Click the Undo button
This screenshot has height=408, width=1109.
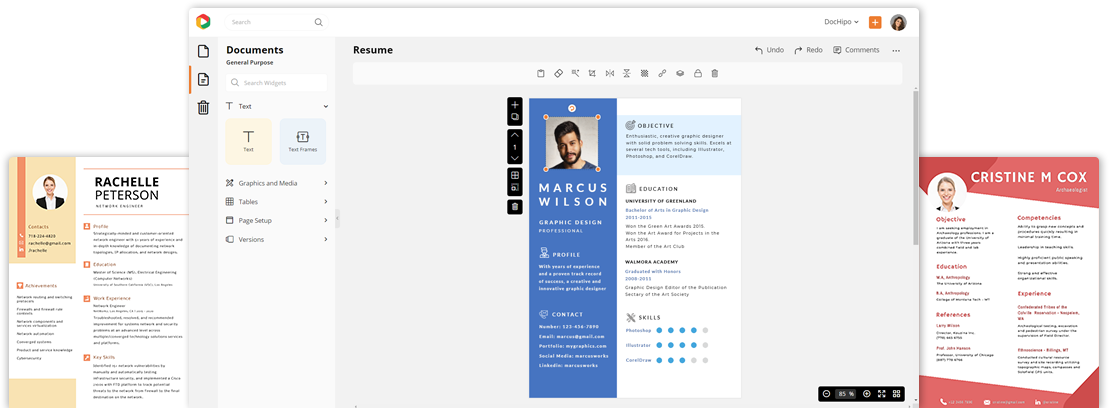[x=769, y=50]
